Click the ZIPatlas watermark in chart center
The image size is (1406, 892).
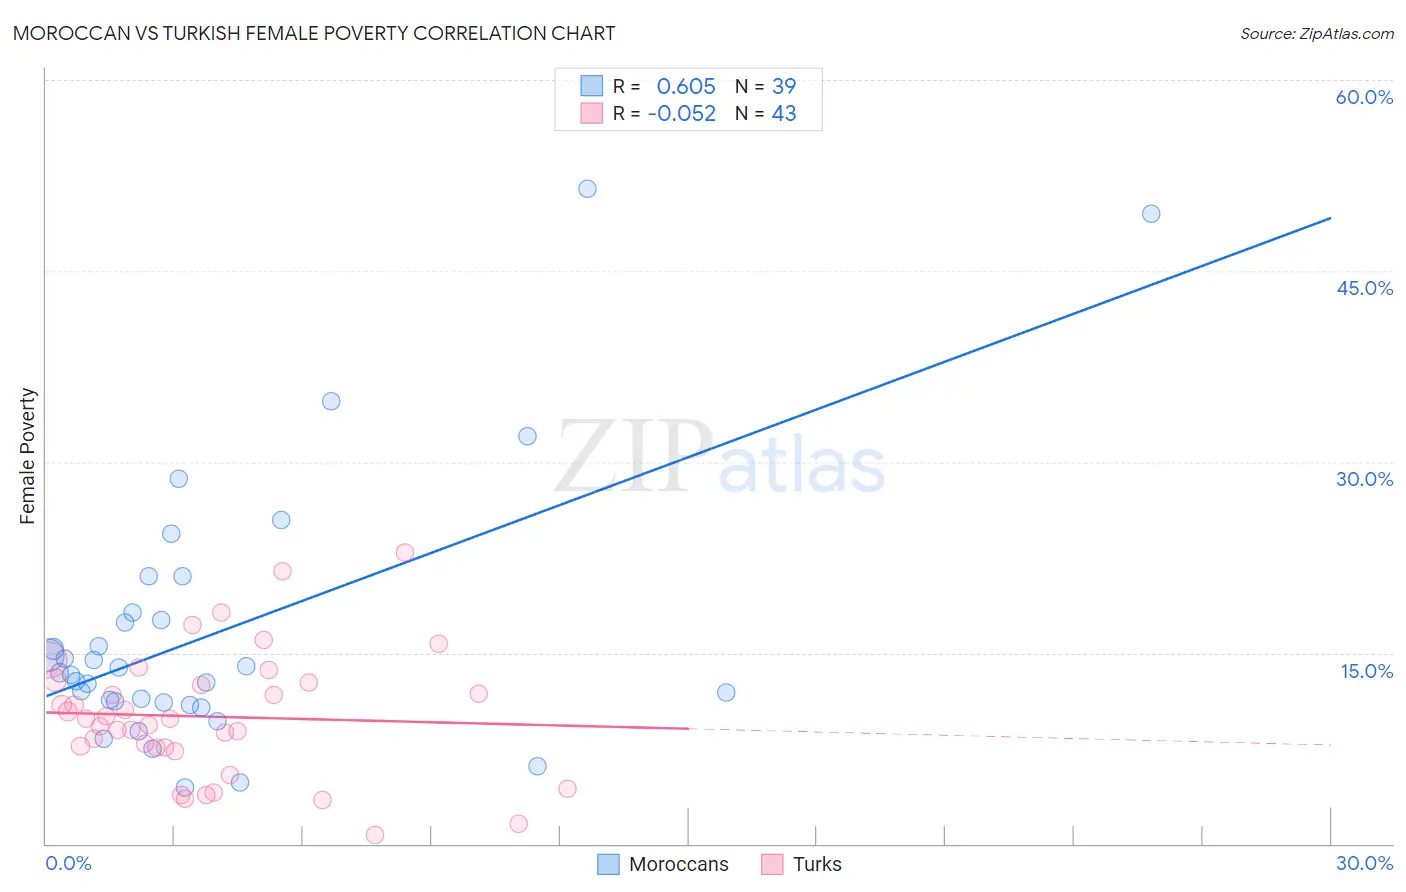[720, 458]
